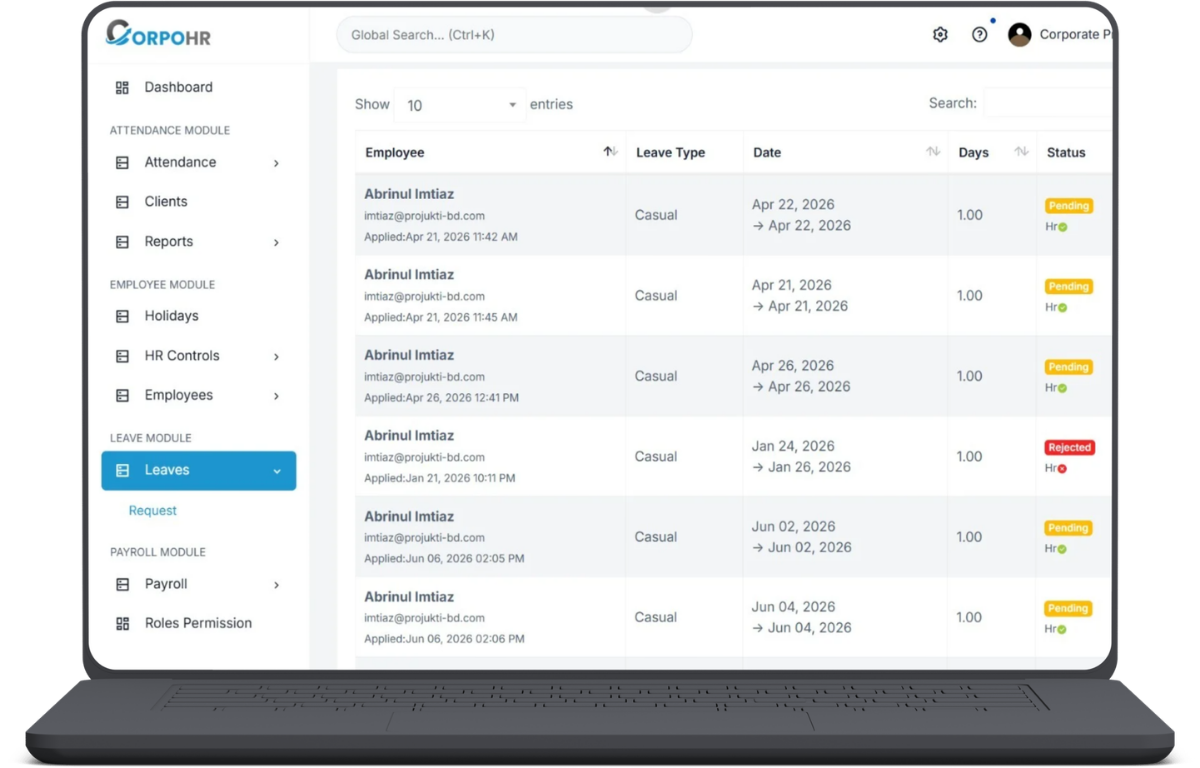Click the Clients sidebar icon
The width and height of the screenshot is (1200, 768).
pyautogui.click(x=123, y=202)
